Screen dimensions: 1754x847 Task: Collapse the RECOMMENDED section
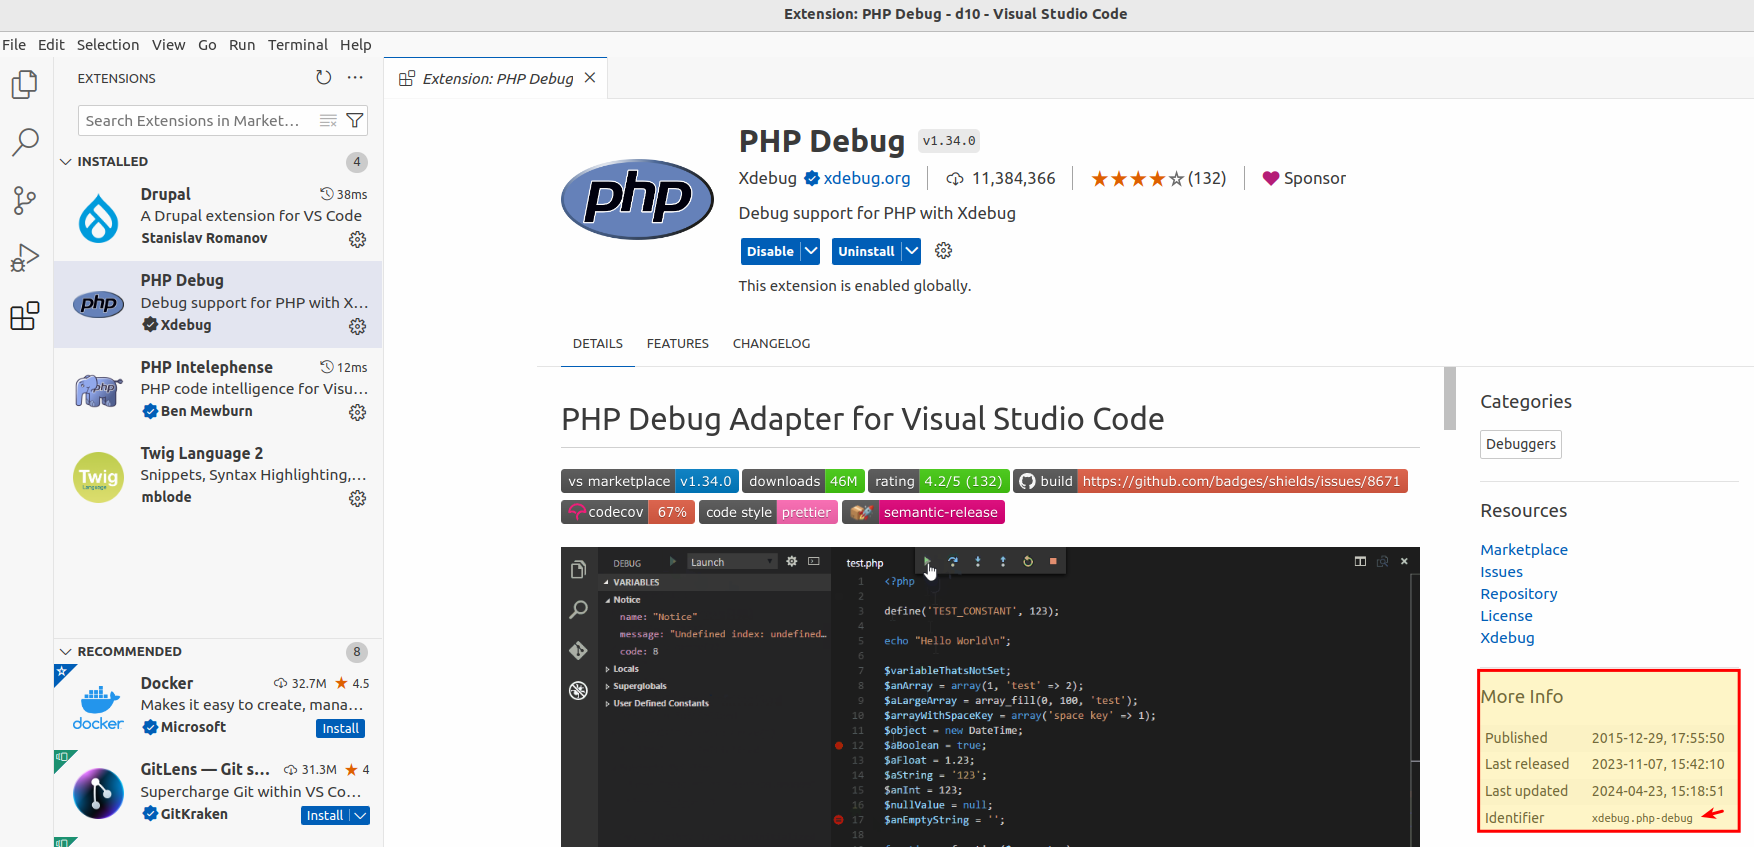[65, 651]
